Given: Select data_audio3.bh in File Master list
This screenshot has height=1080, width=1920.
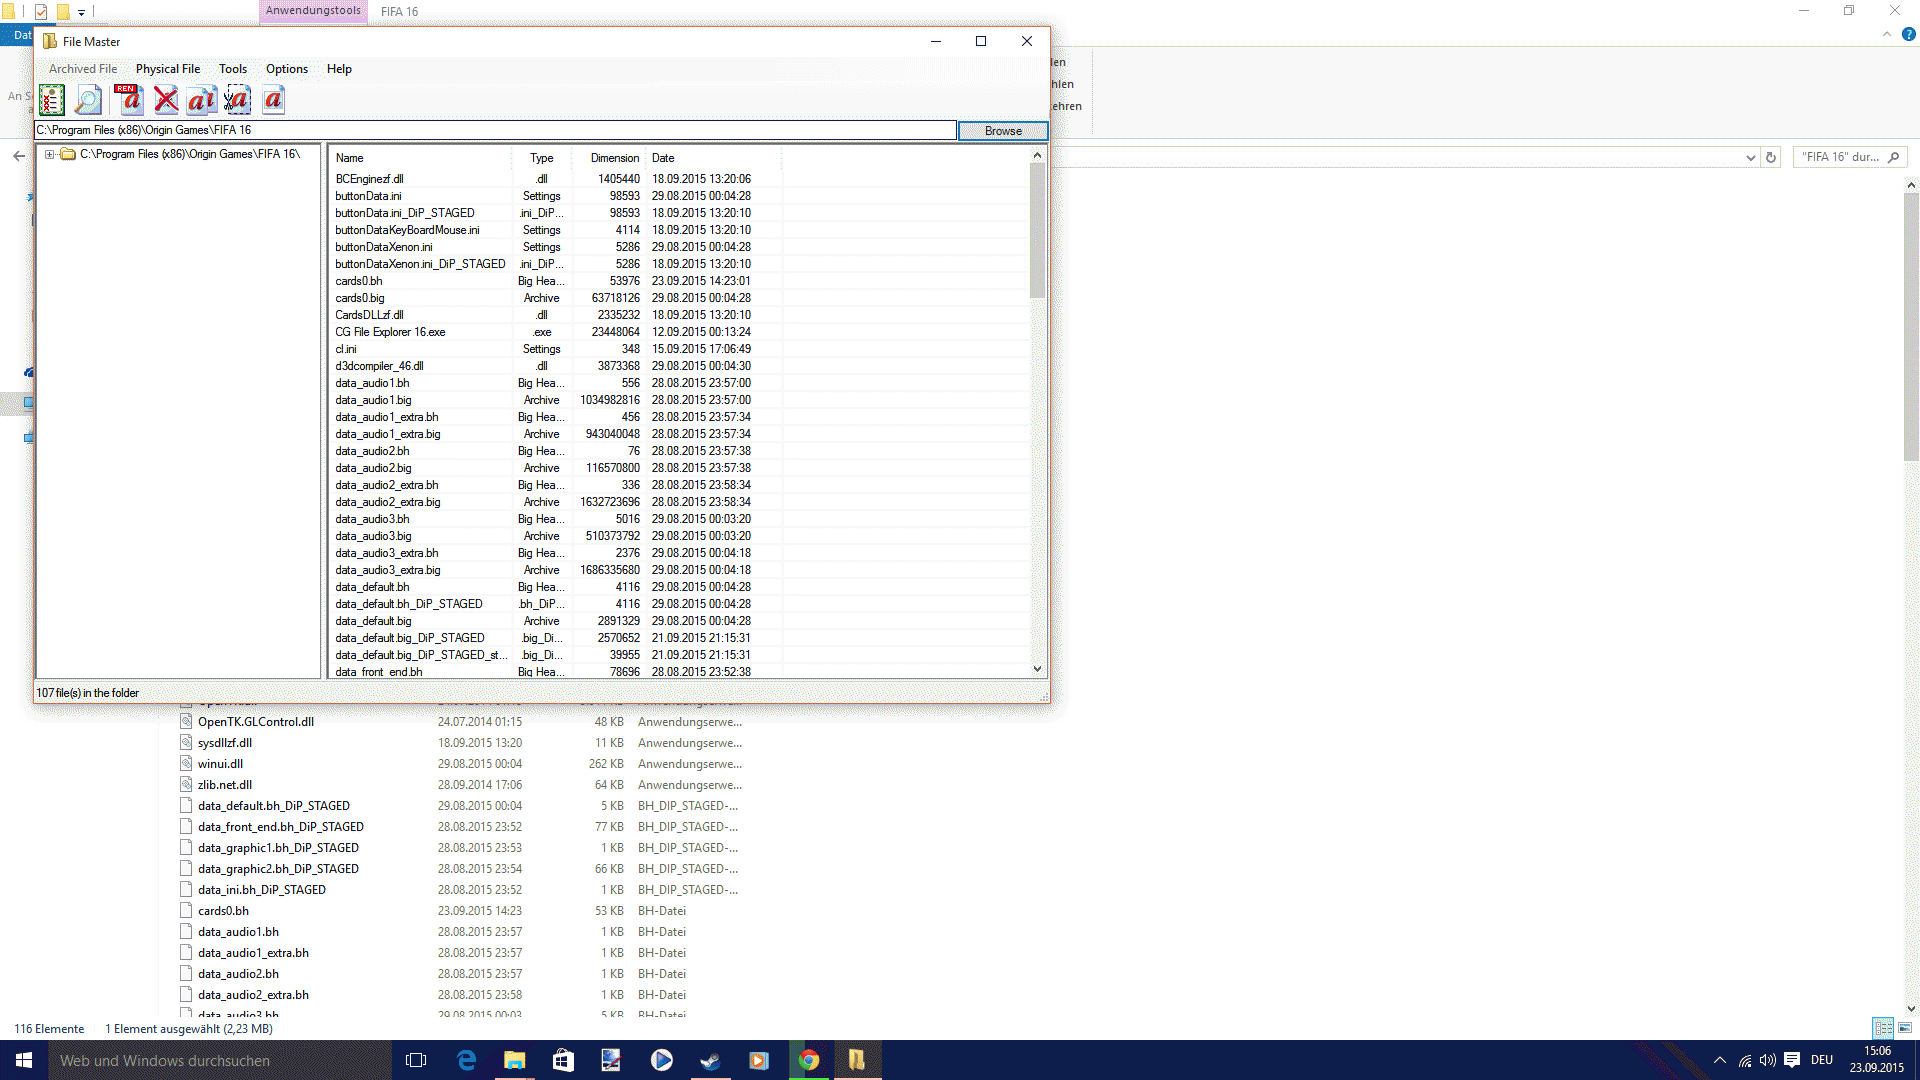Looking at the screenshot, I should [x=372, y=519].
